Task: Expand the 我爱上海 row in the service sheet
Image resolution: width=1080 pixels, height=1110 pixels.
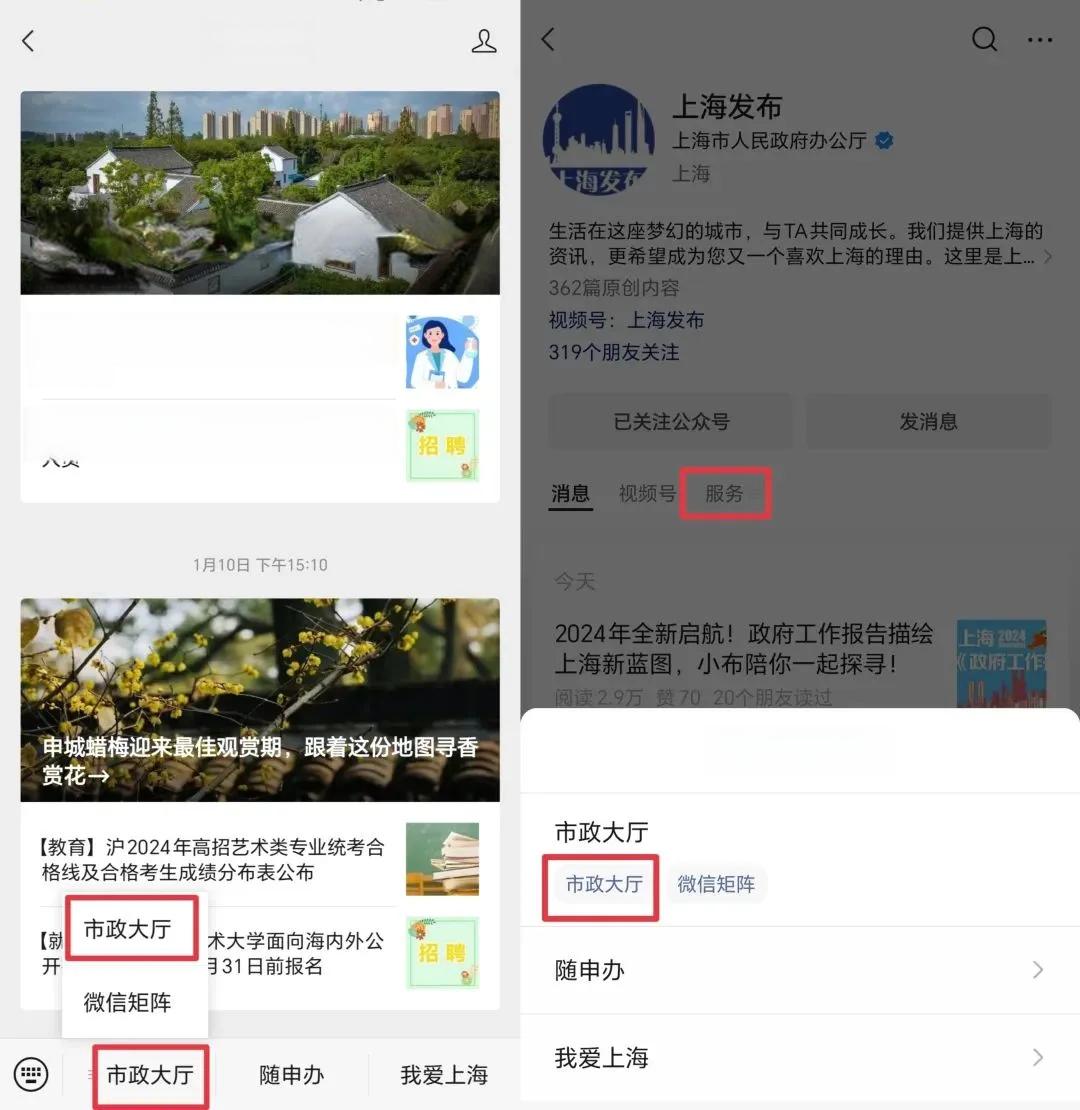Action: click(x=800, y=1058)
